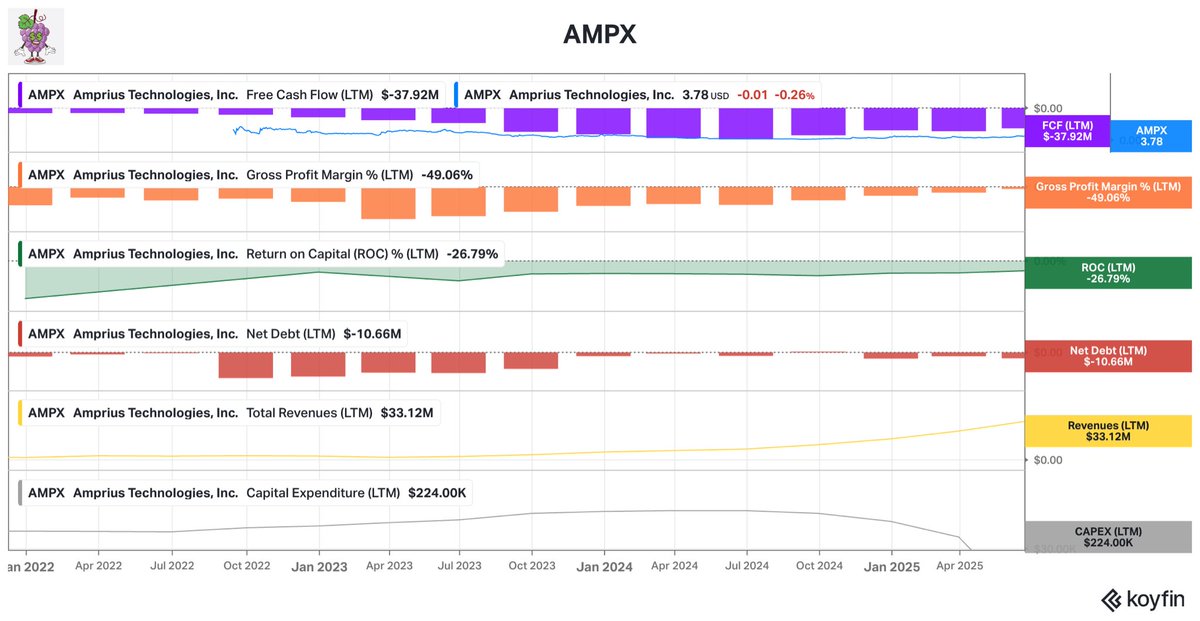Screen dimensions: 1200x621
Task: Click the Jan 2023 date on time axis
Action: click(x=319, y=566)
